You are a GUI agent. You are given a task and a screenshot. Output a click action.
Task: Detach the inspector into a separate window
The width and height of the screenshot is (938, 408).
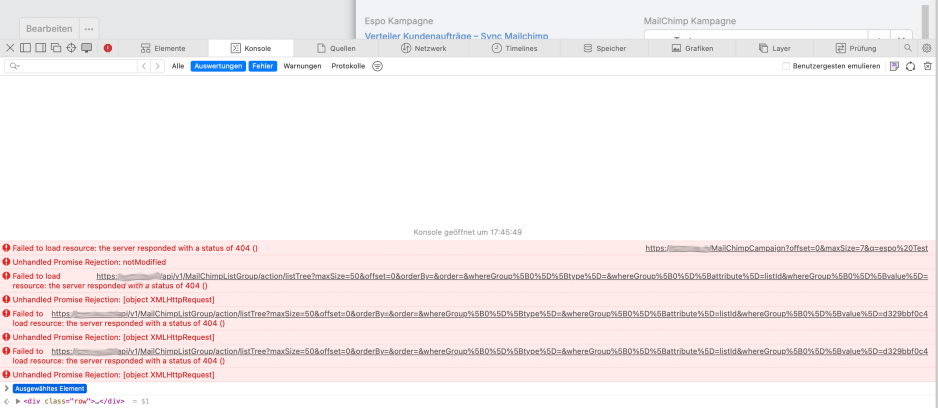(x=56, y=48)
